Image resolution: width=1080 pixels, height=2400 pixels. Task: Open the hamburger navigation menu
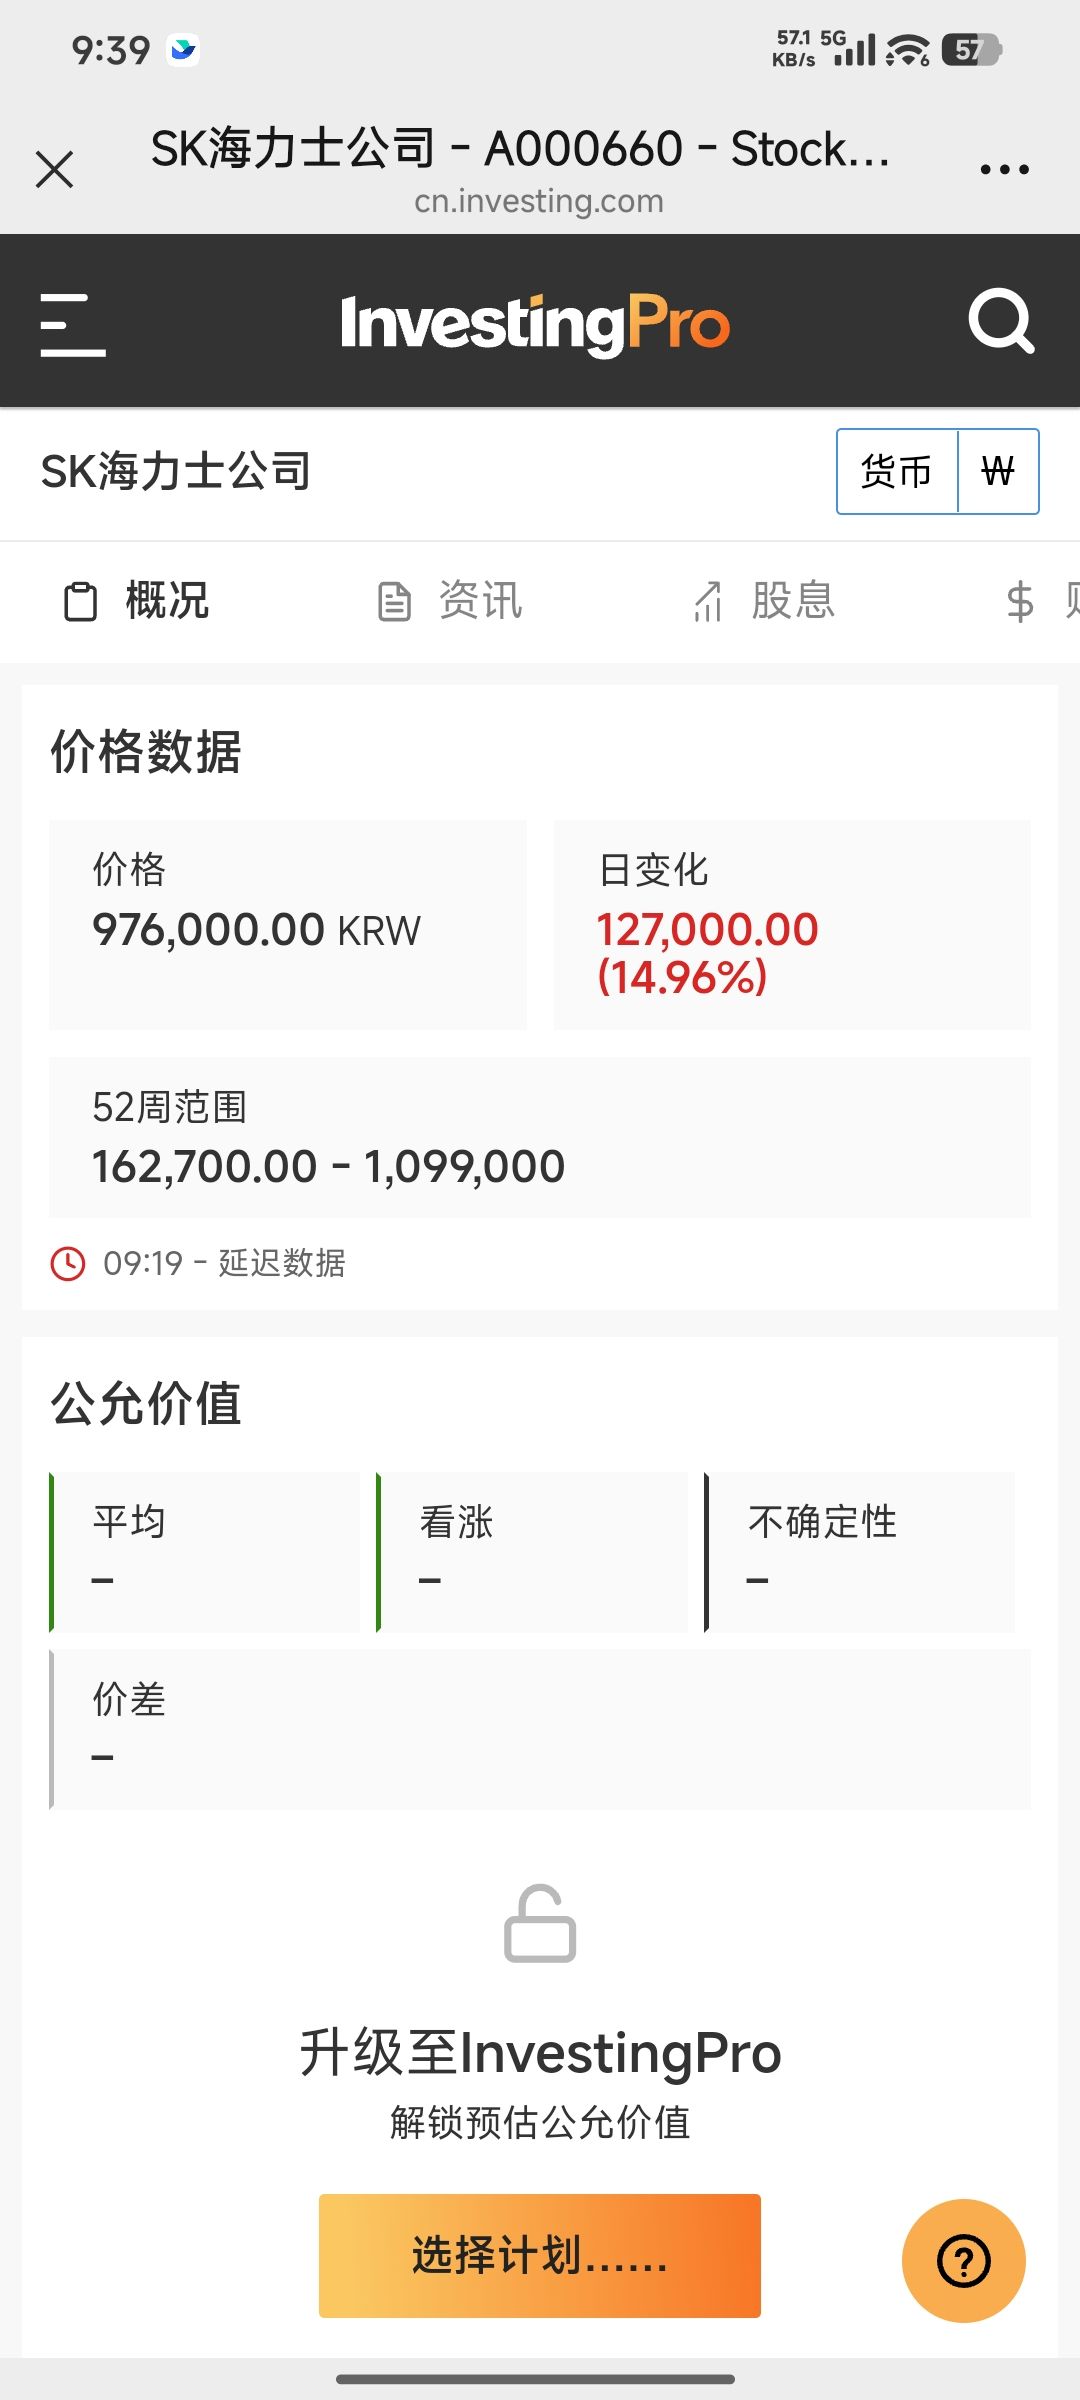click(73, 324)
